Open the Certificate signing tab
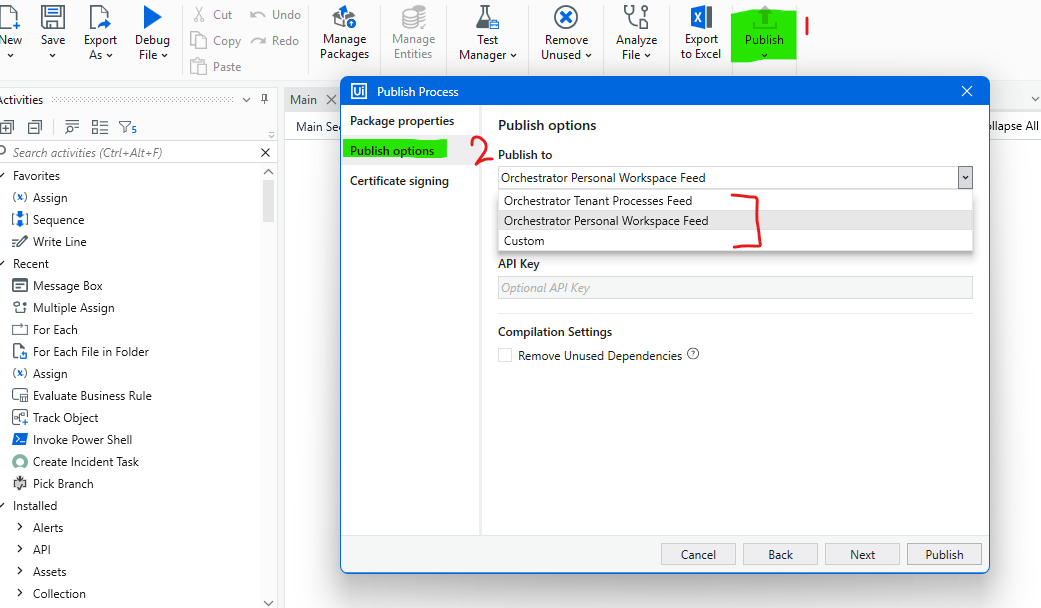Screen dimensions: 1041x608 398,180
